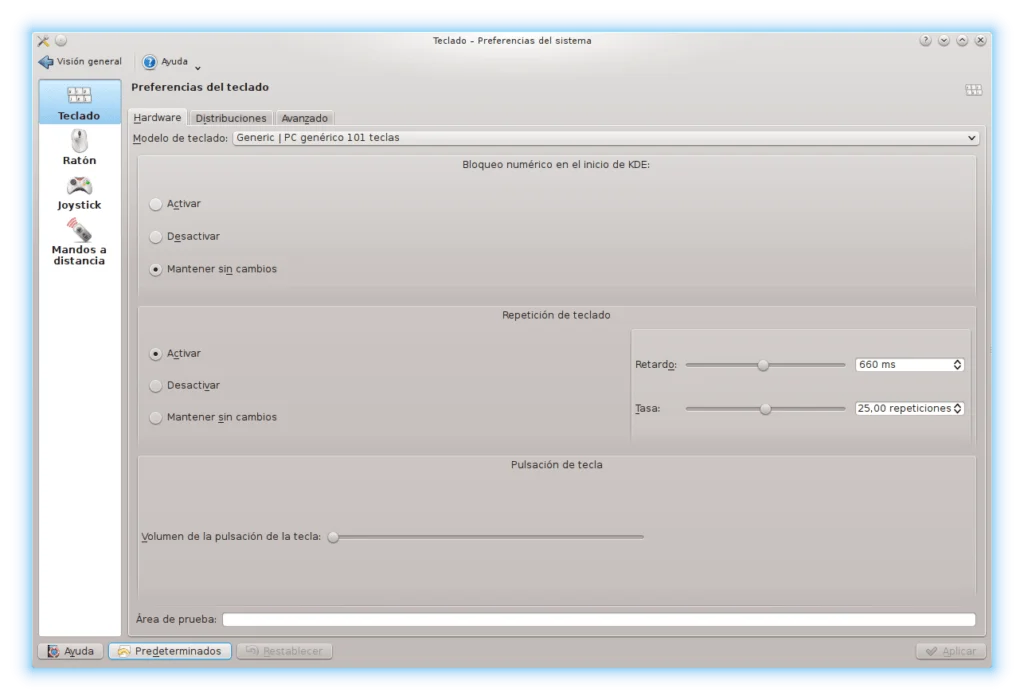Click the pin dot icon in title bar
This screenshot has width=1024, height=700.
coord(61,40)
